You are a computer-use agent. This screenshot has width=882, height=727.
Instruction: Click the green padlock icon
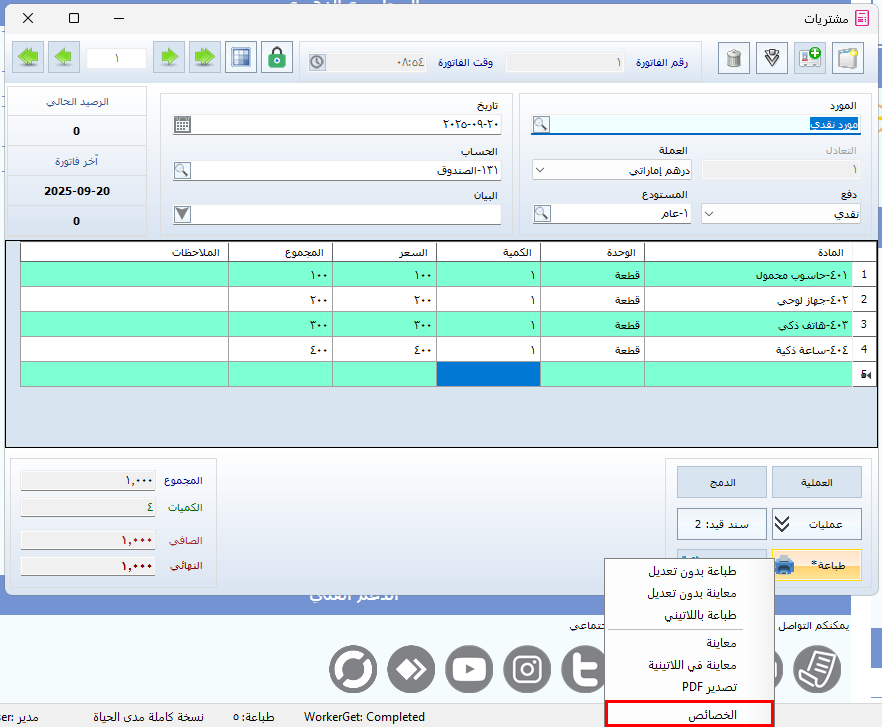277,58
